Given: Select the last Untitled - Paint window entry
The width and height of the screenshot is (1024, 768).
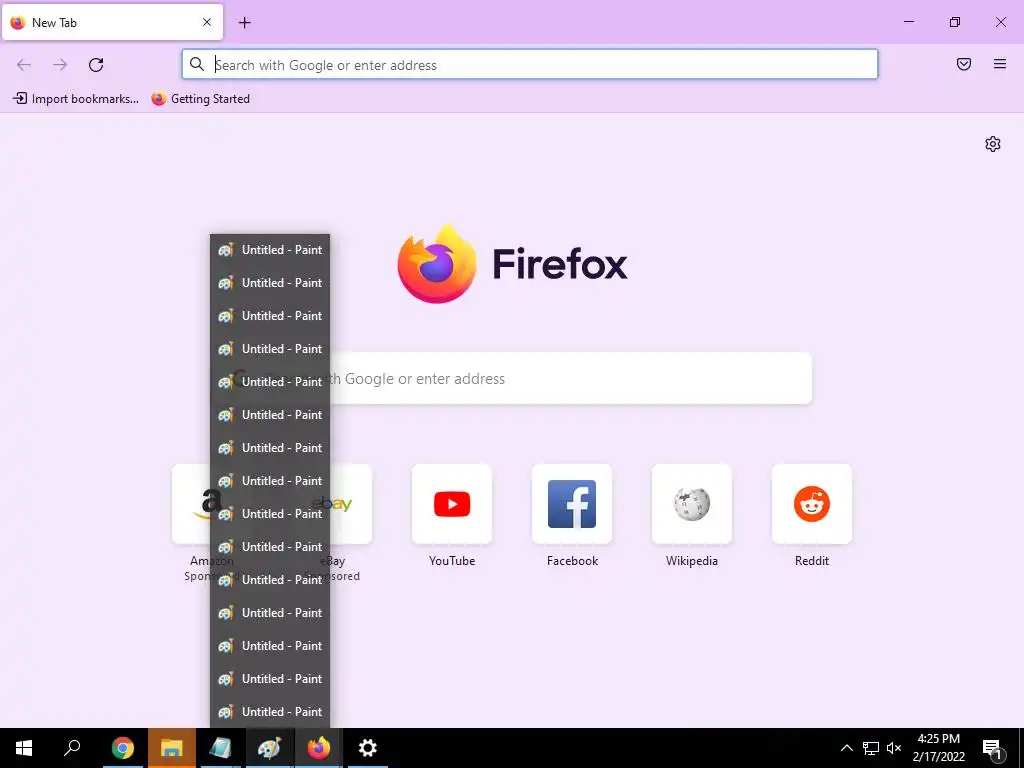Looking at the screenshot, I should pos(270,712).
